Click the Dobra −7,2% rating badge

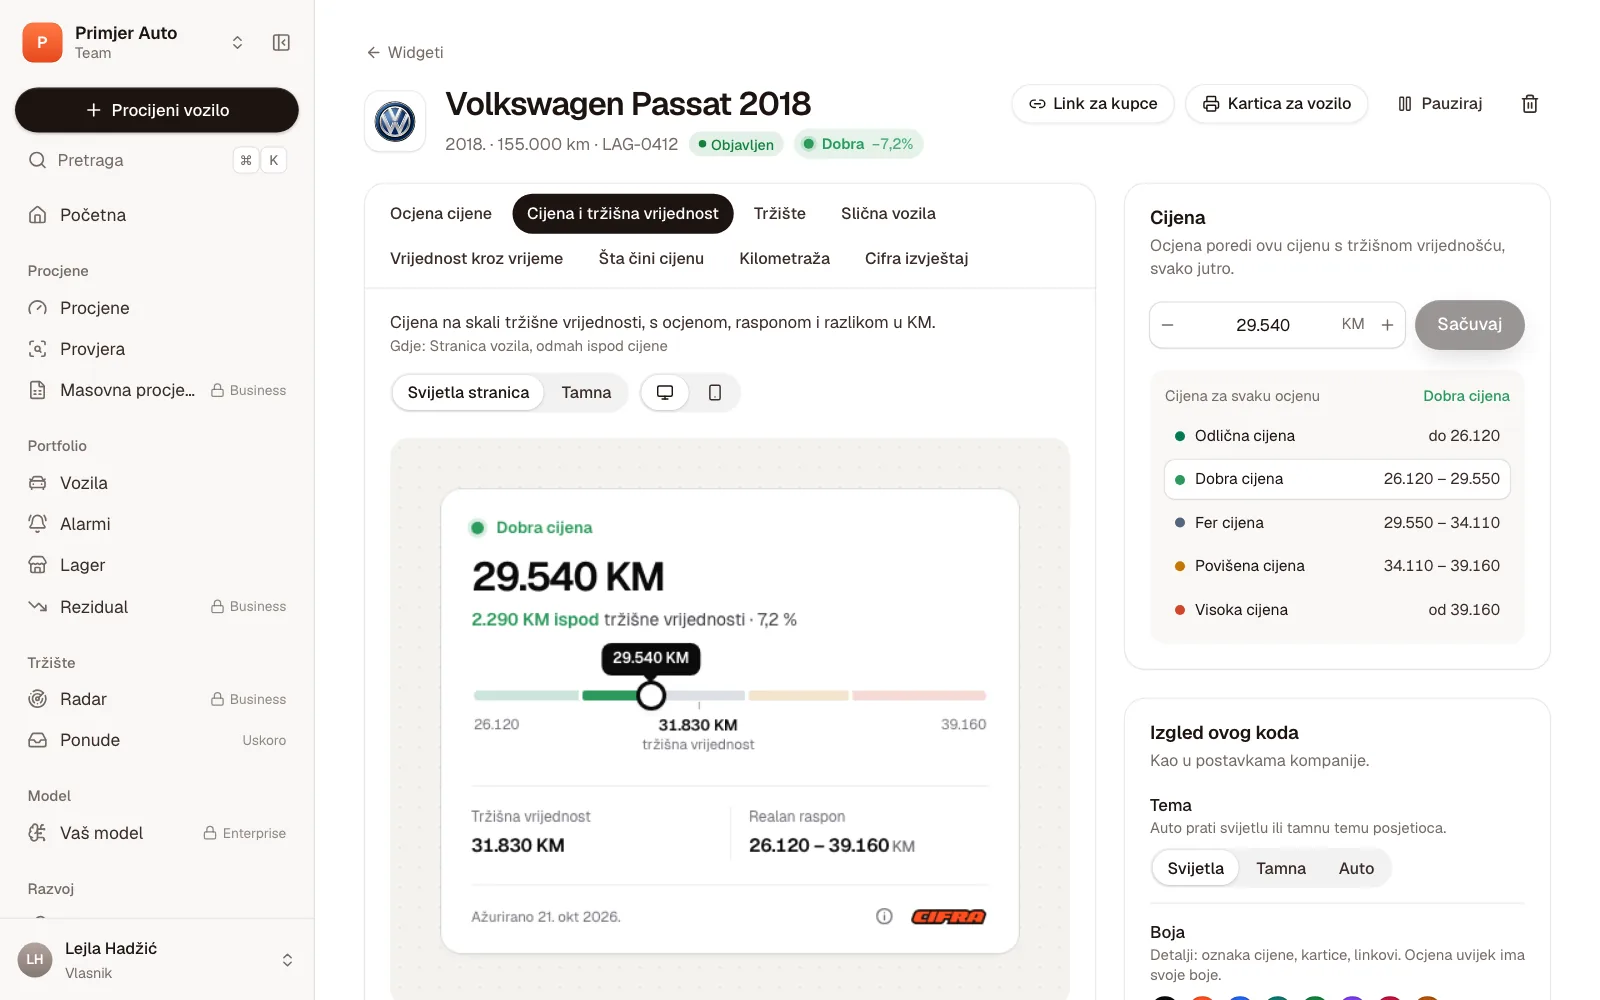pos(858,144)
